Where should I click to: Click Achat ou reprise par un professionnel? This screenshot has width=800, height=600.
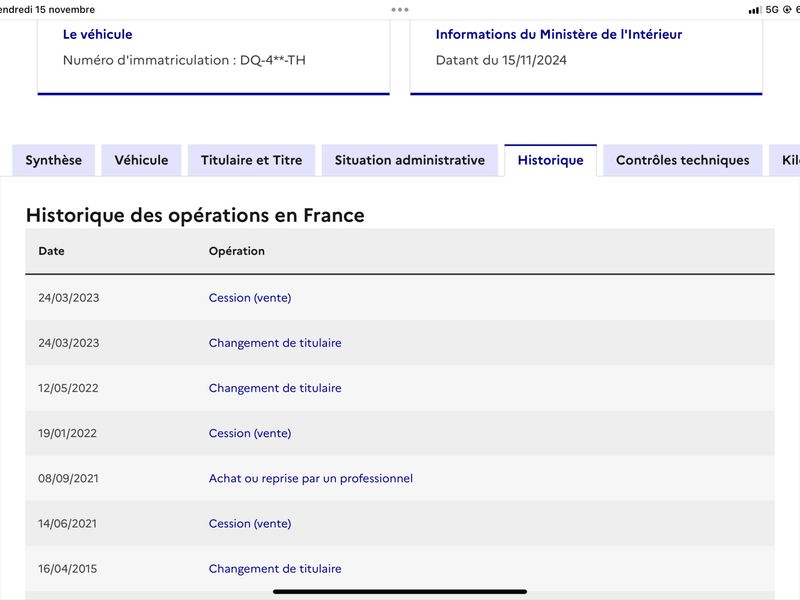(311, 479)
